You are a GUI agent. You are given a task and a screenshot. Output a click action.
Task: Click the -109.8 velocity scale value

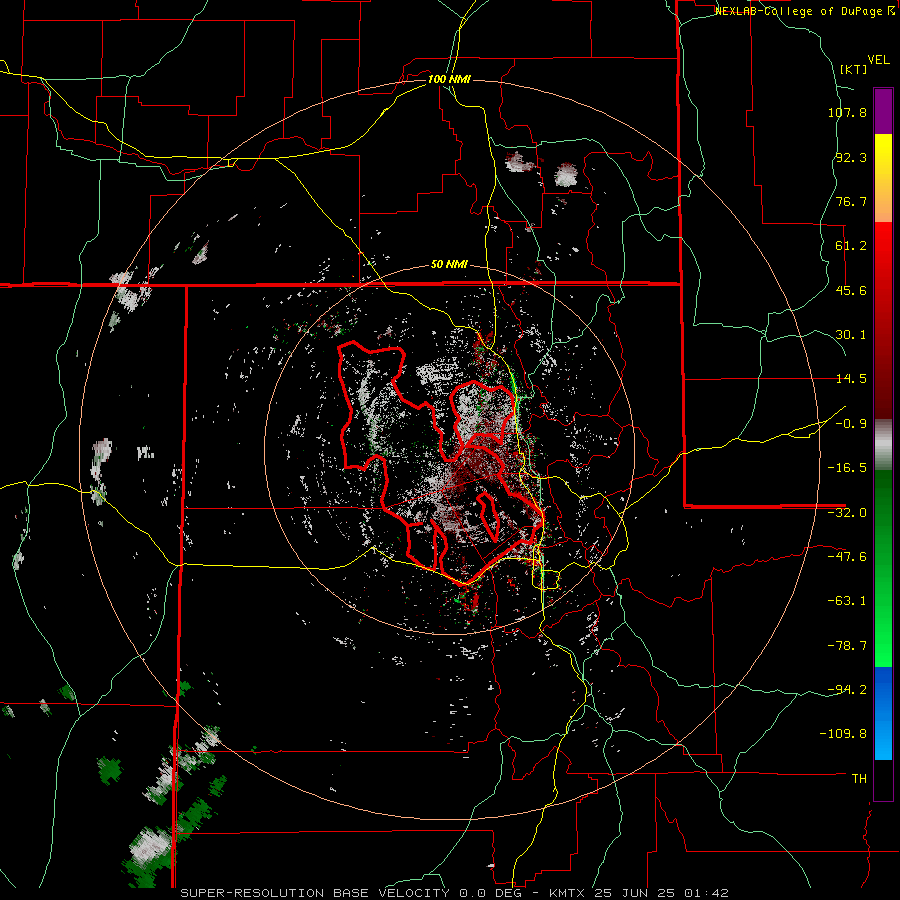844,734
